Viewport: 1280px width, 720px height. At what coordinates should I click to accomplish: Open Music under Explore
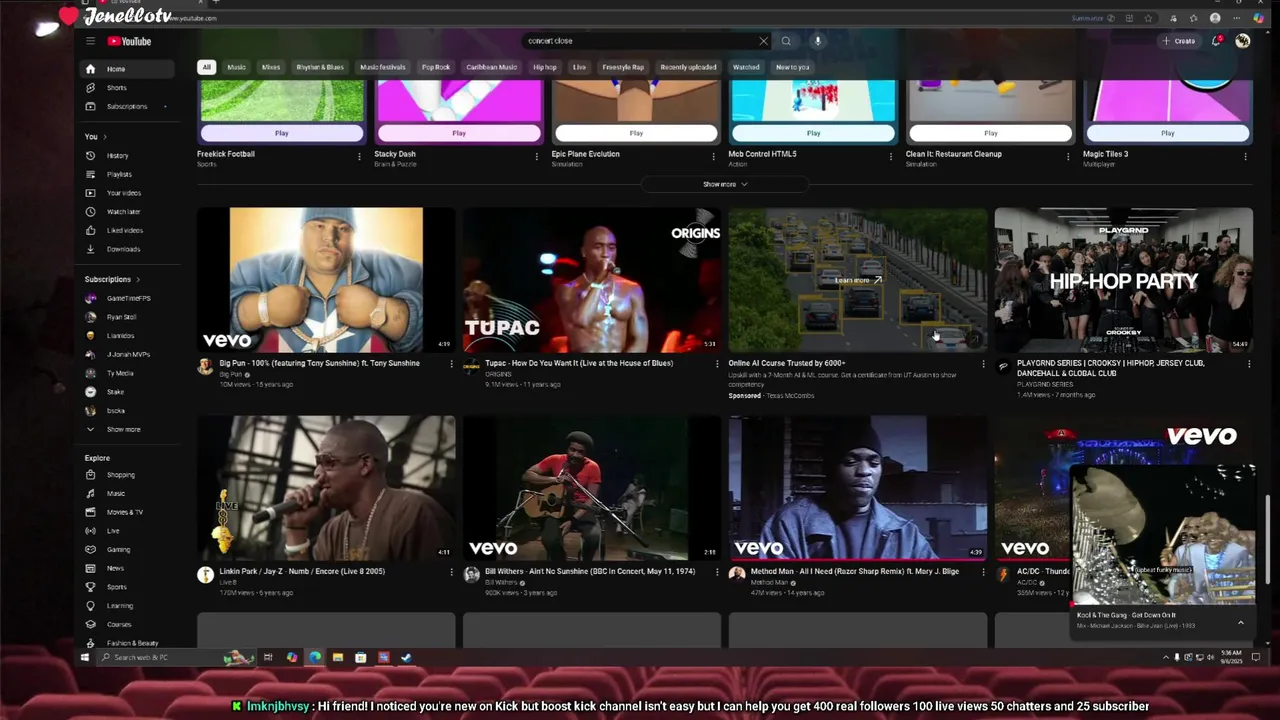click(x=116, y=493)
